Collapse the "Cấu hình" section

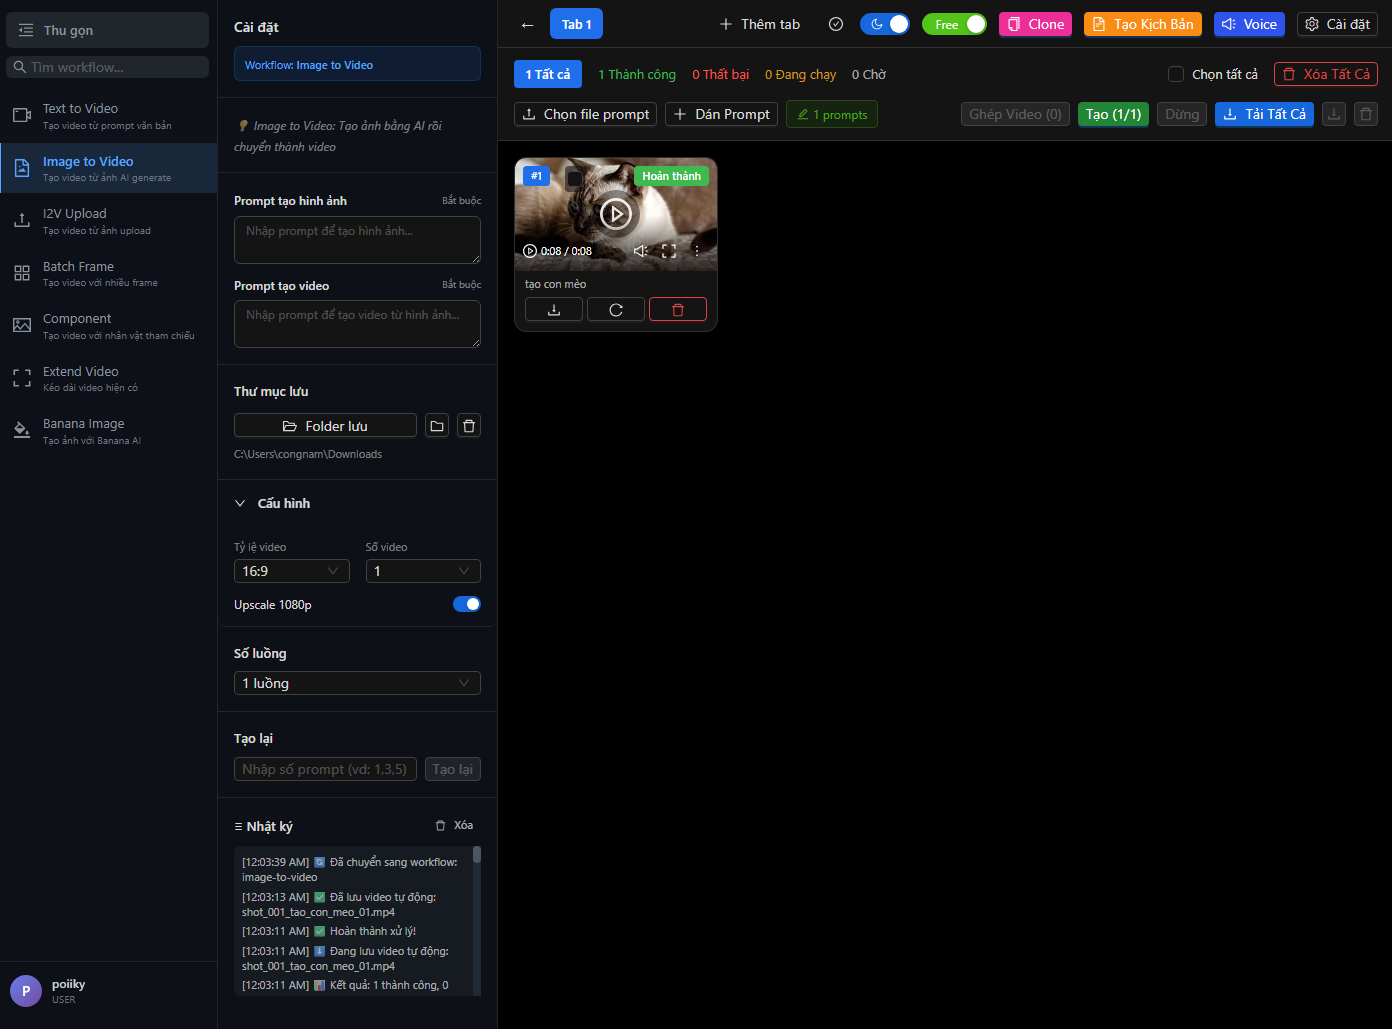pos(240,503)
